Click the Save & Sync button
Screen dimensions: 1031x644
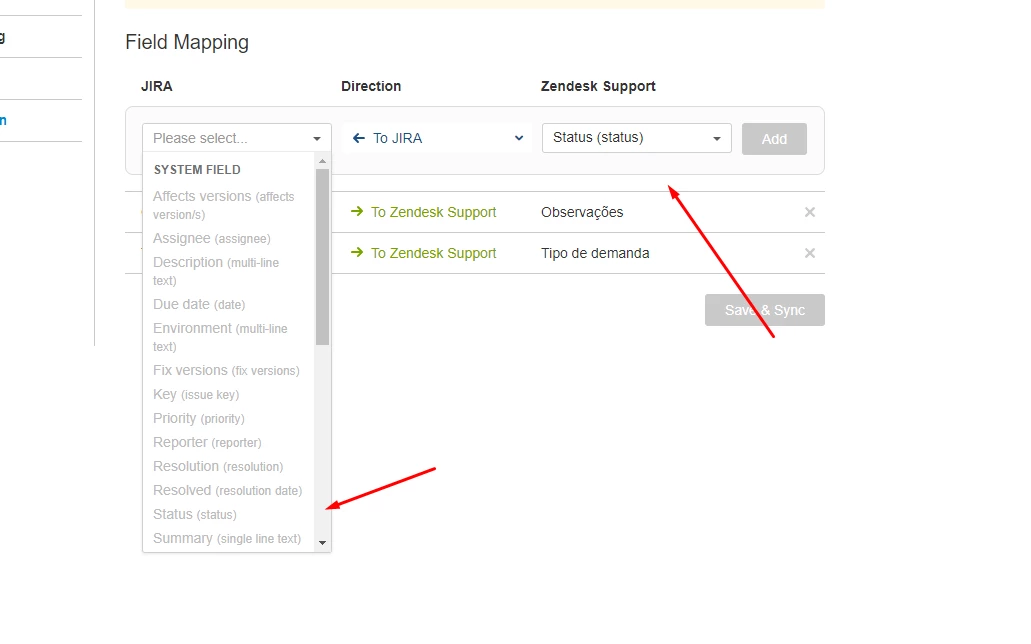765,310
